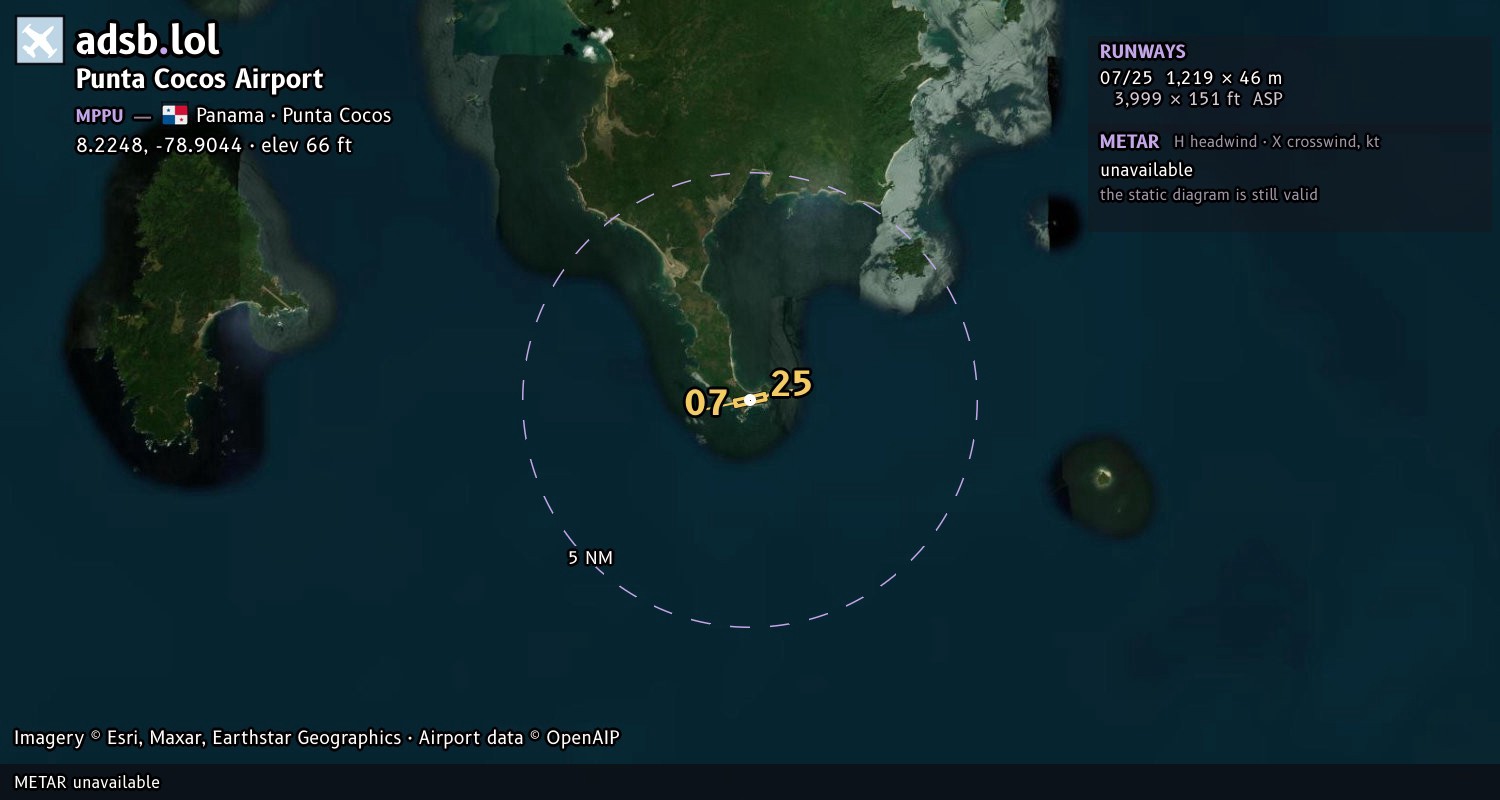Click the adsb.lol airplane logo icon
Screen dimensions: 1500x800
[40, 40]
